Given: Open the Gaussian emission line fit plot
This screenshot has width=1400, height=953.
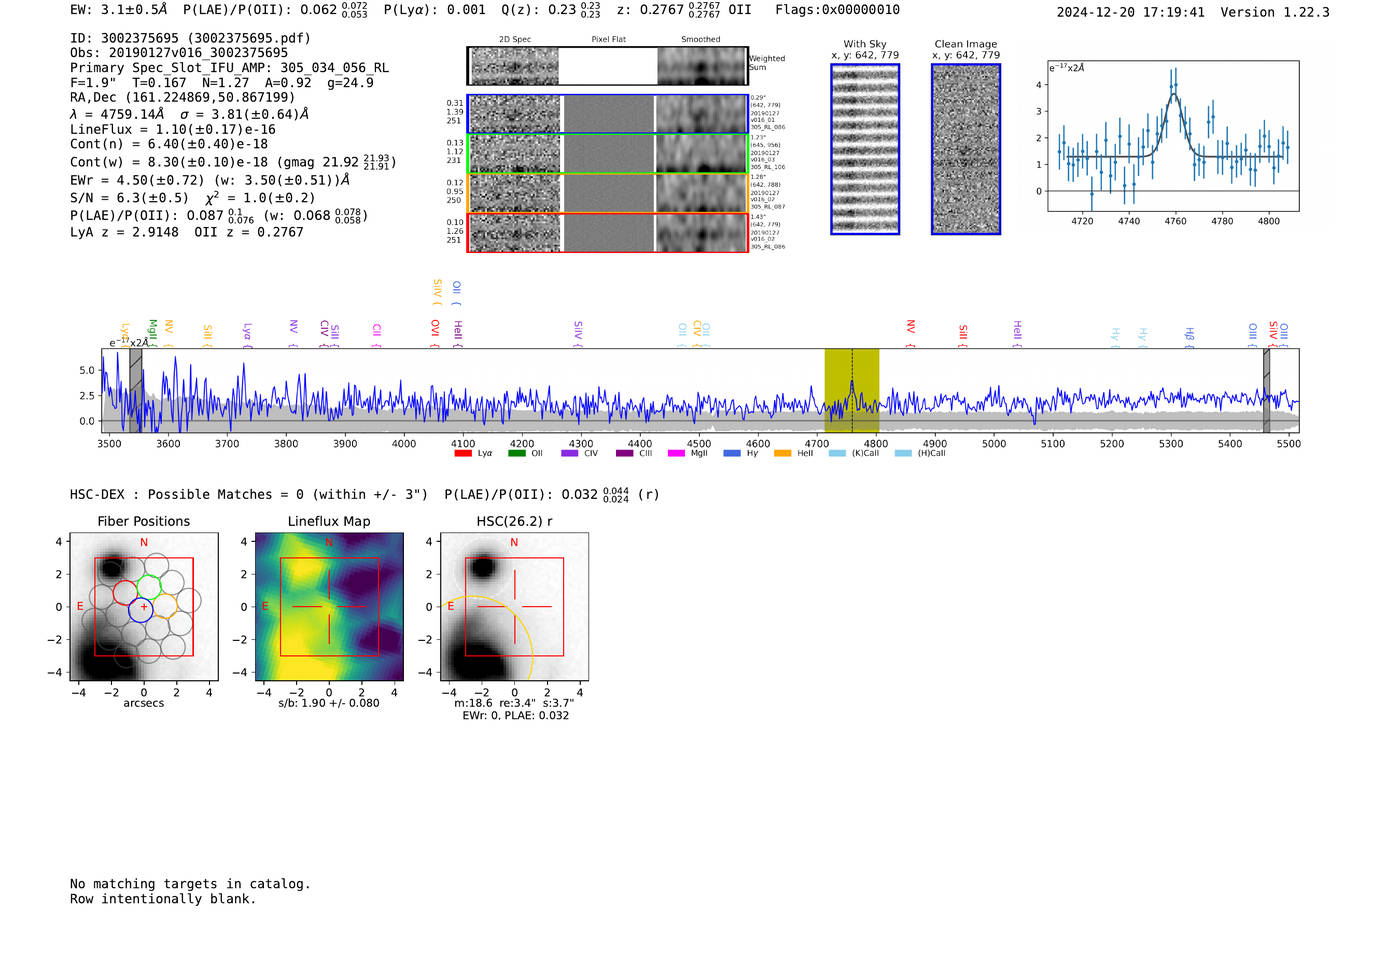Looking at the screenshot, I should pos(1173,136).
